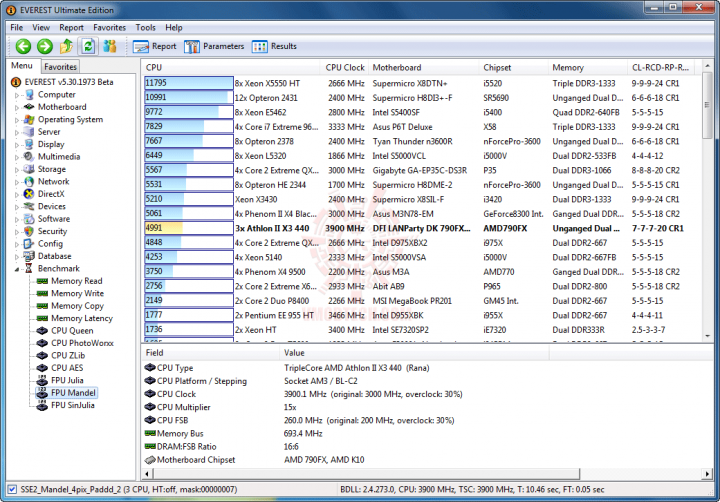Select the Operating System icon

[29, 119]
